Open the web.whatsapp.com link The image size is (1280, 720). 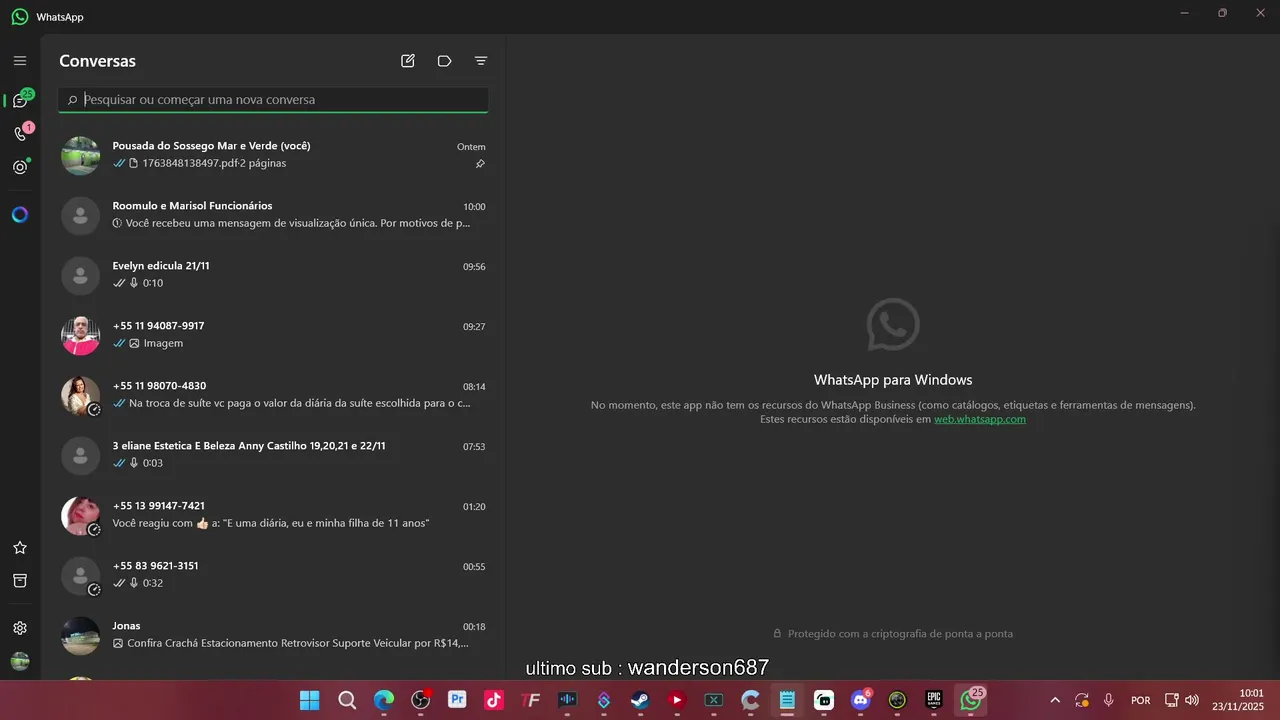coord(980,419)
